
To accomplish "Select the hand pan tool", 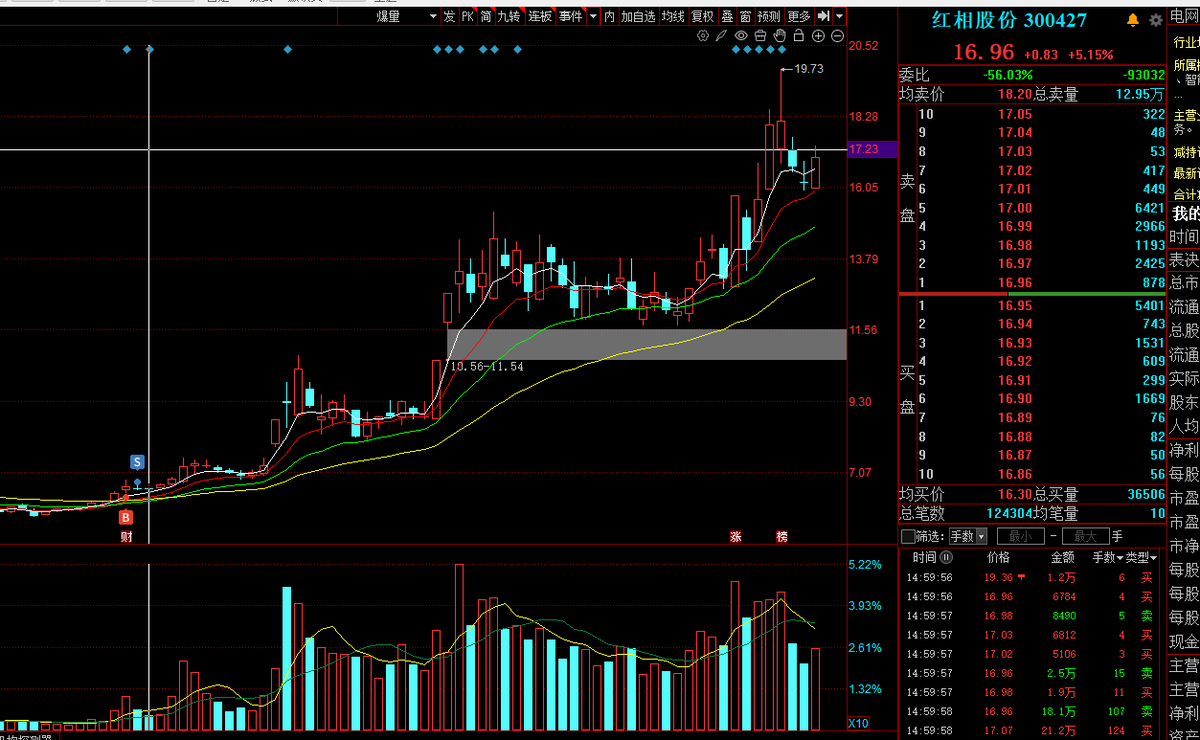I will click(x=779, y=36).
